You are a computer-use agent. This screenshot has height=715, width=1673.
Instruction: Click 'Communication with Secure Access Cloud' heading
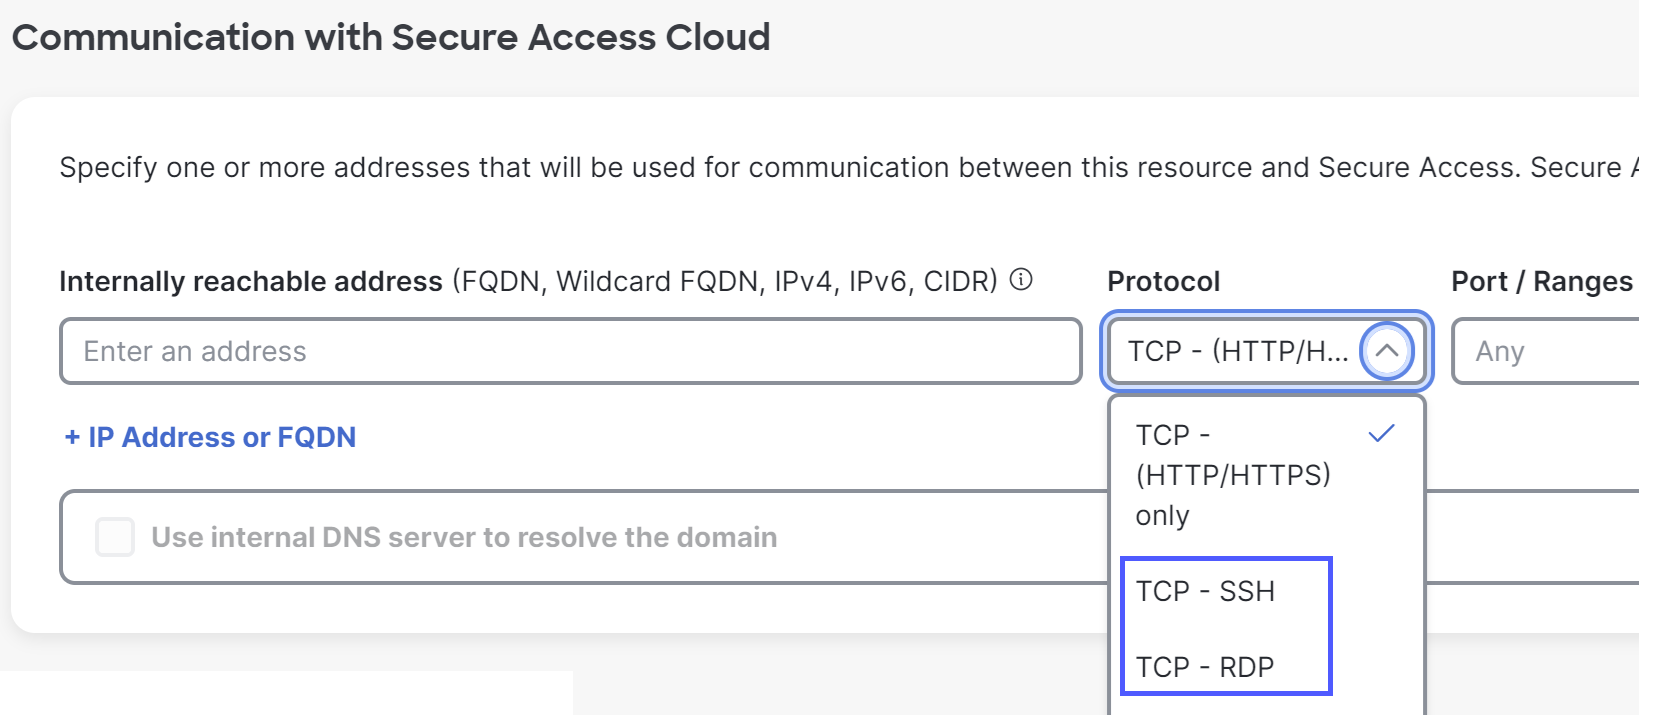click(x=391, y=37)
